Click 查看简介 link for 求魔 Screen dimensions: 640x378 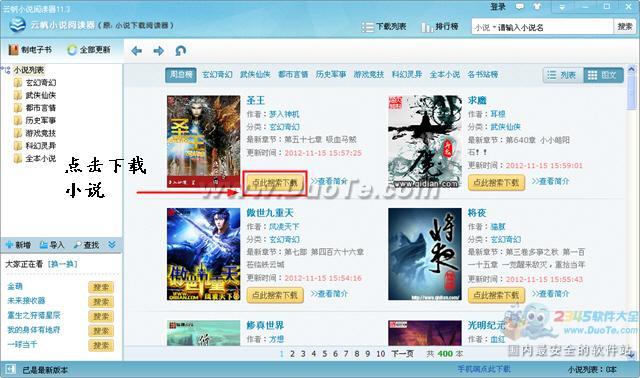tap(550, 181)
